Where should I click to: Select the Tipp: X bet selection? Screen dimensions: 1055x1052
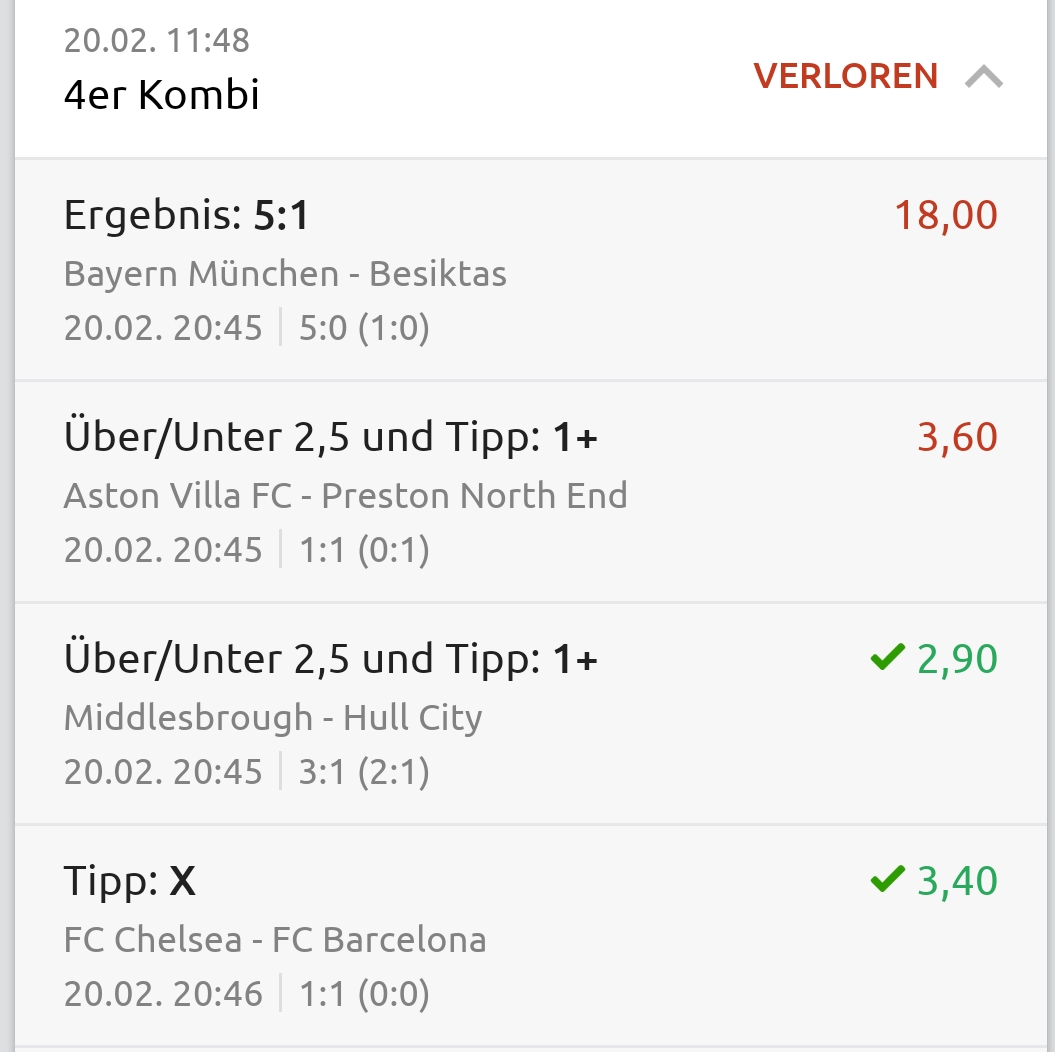[x=130, y=881]
